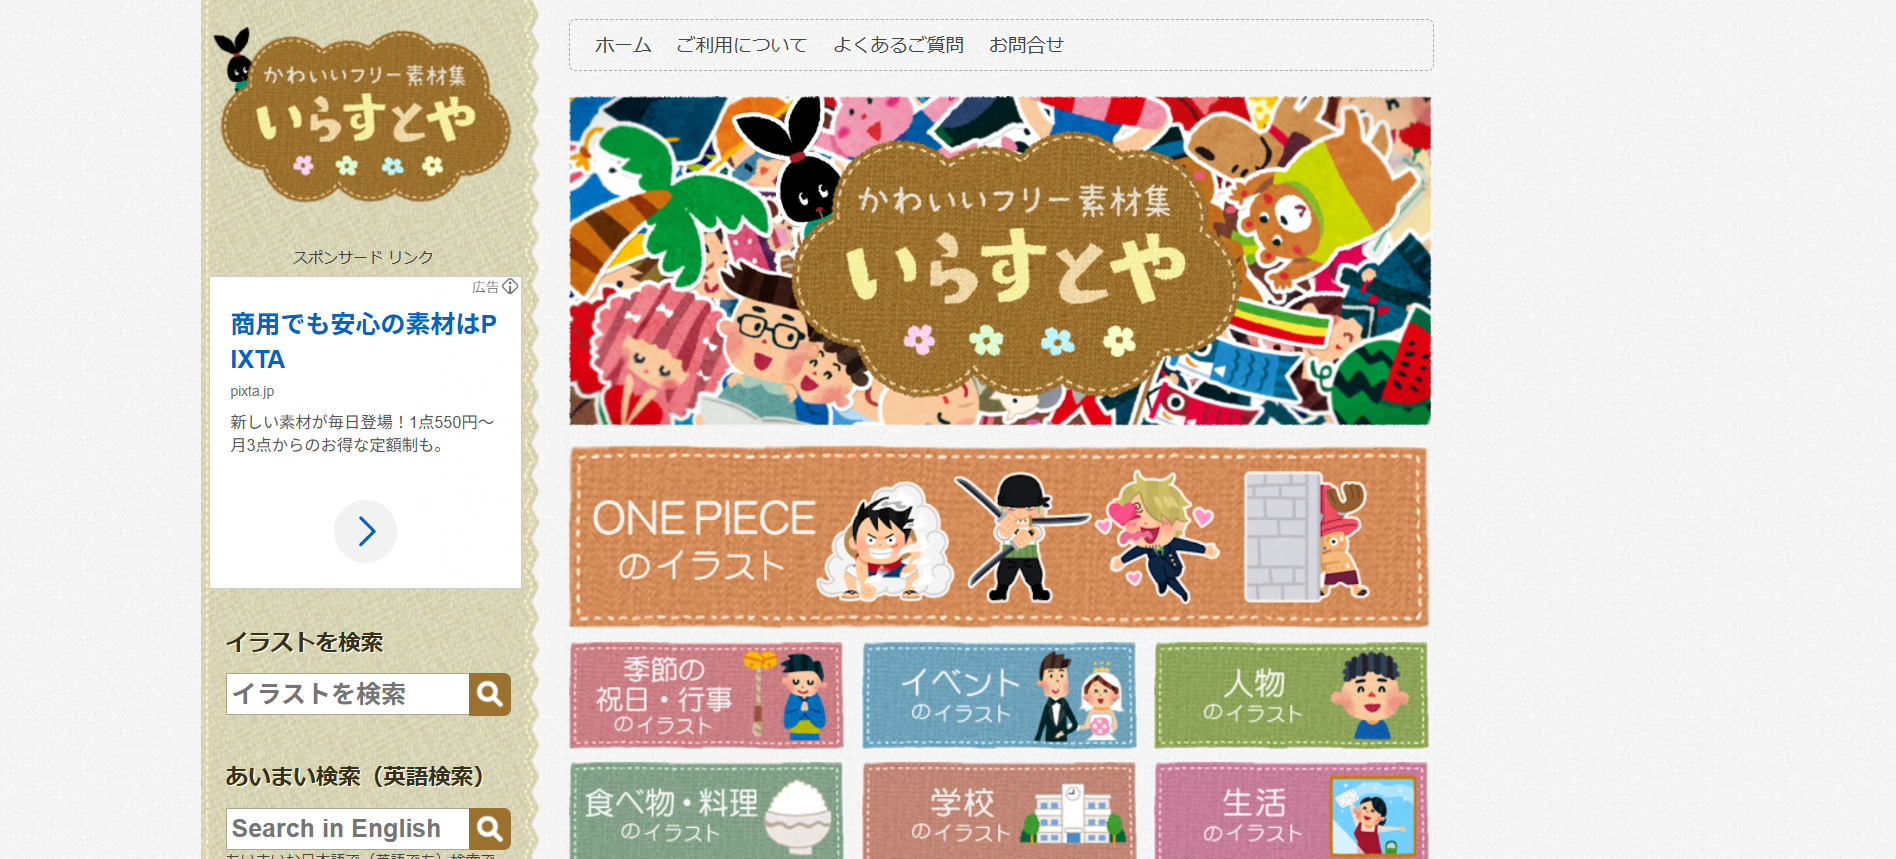Click the ad's round arrow button
This screenshot has height=859, width=1896.
coord(366,531)
